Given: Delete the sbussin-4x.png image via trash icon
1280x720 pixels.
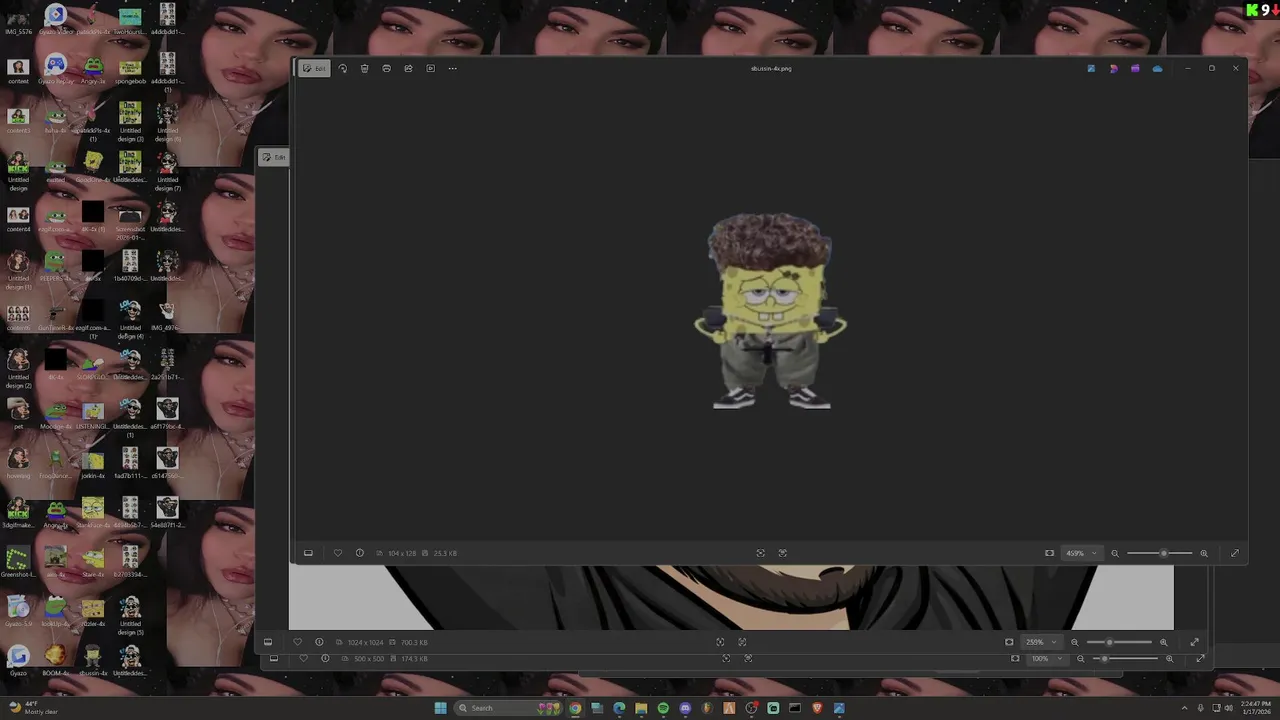Looking at the screenshot, I should [364, 68].
